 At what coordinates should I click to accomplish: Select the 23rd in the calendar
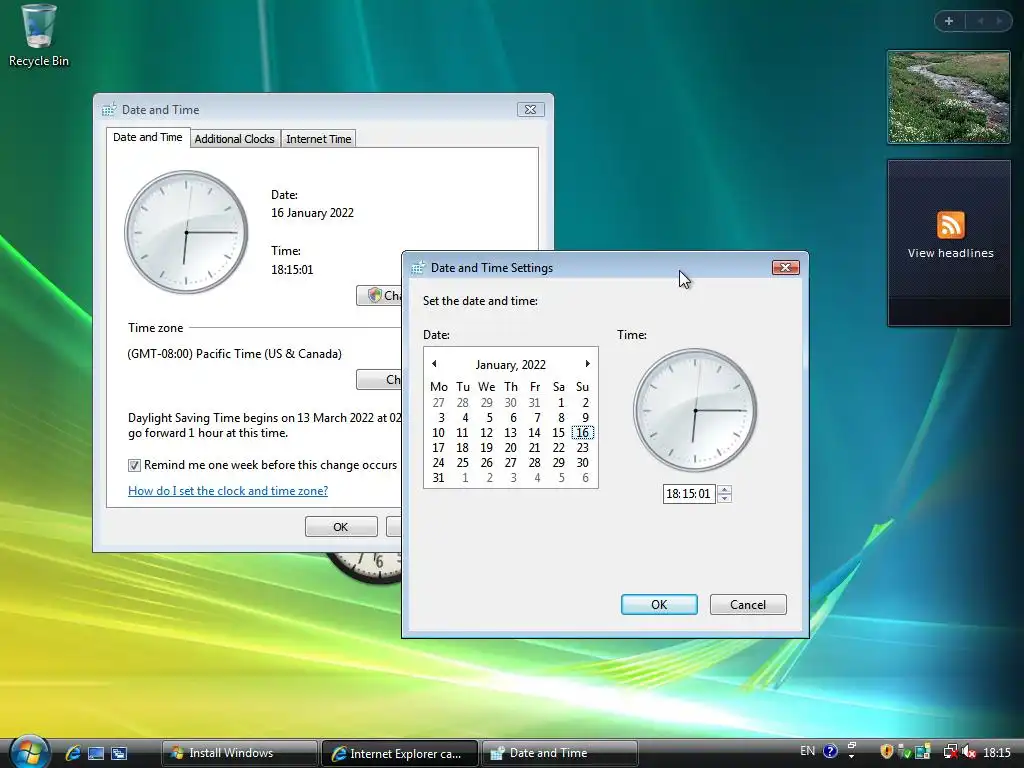click(x=583, y=447)
